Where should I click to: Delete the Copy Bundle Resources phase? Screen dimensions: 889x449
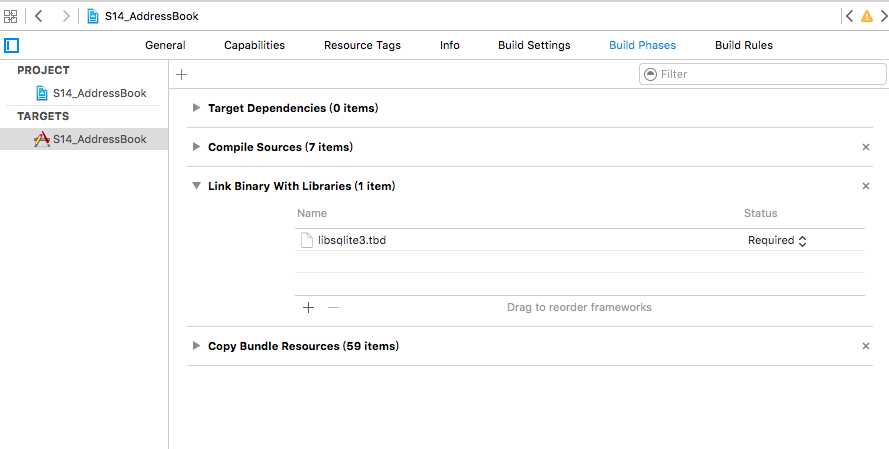click(865, 346)
